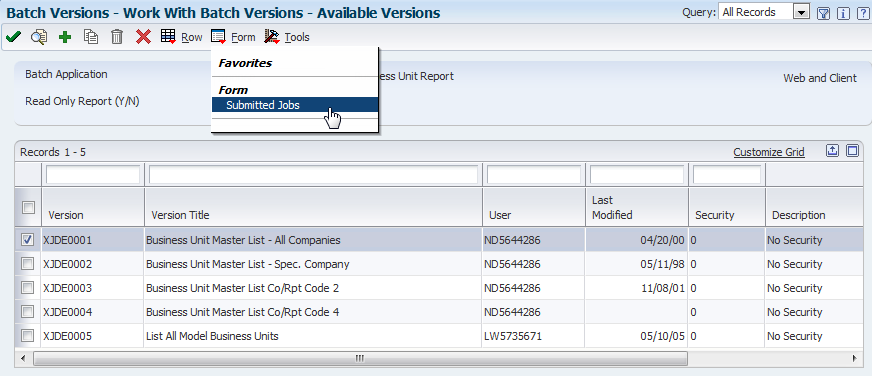Click the green plus Add icon

[65, 37]
